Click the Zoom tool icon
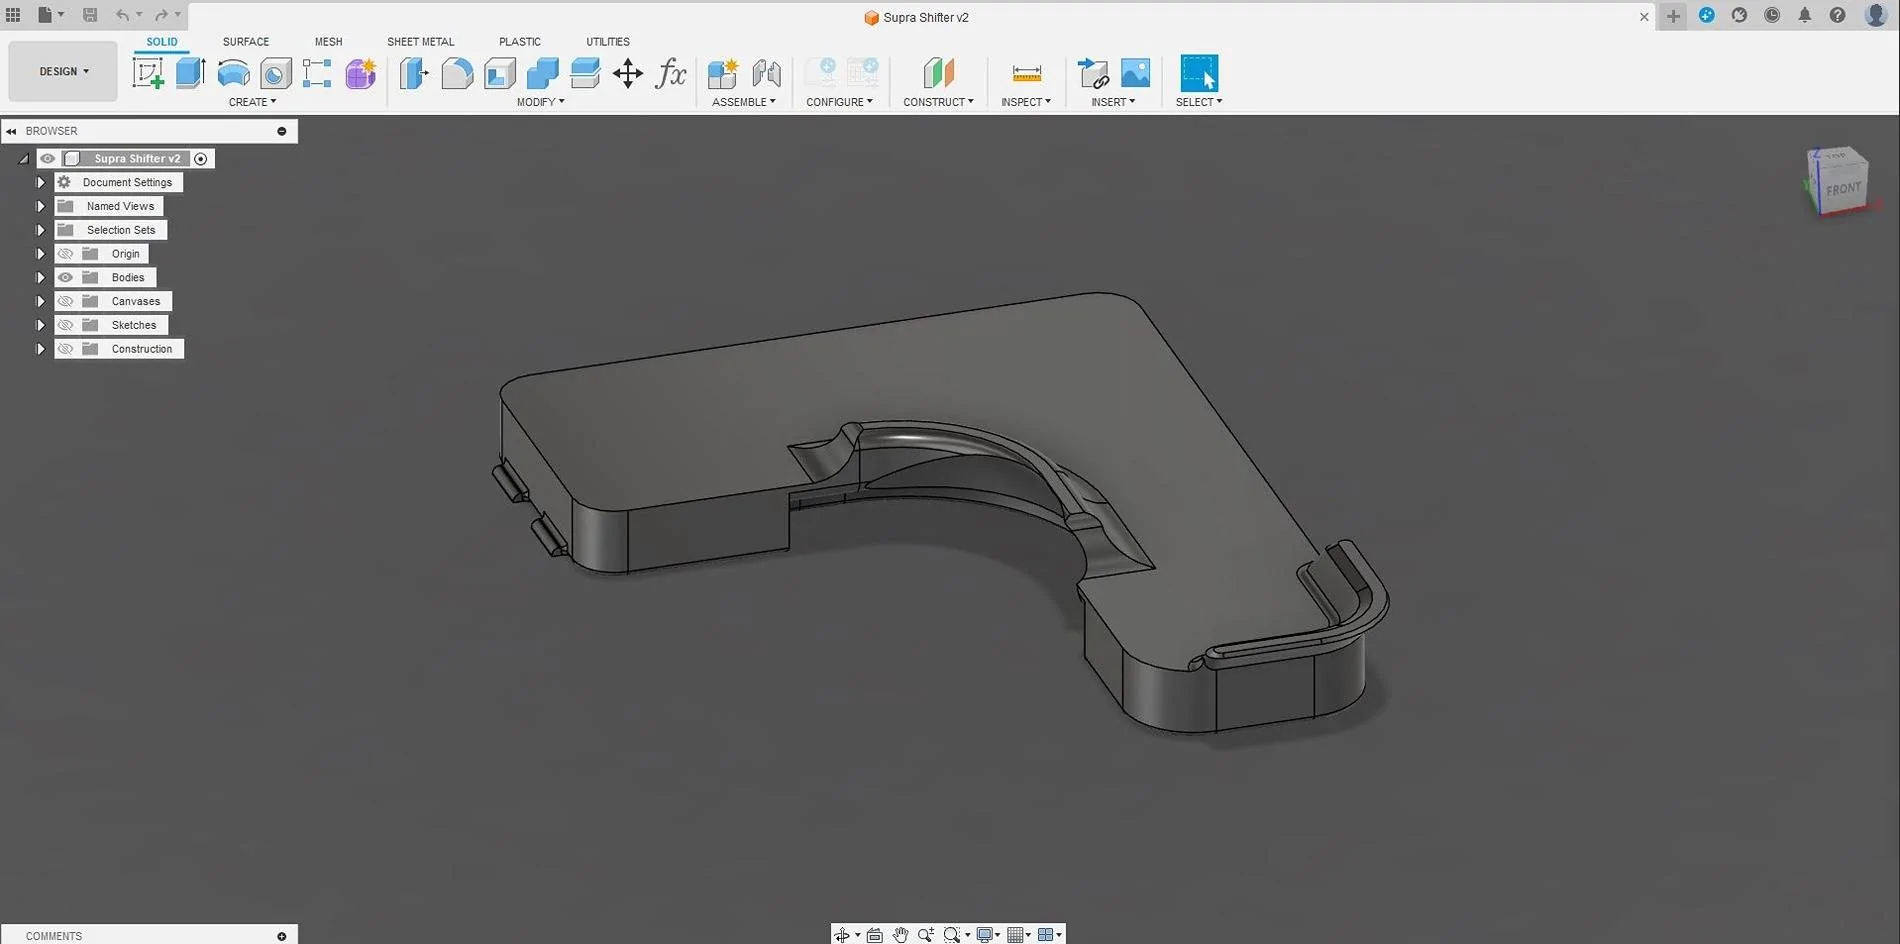1900x944 pixels. [926, 935]
